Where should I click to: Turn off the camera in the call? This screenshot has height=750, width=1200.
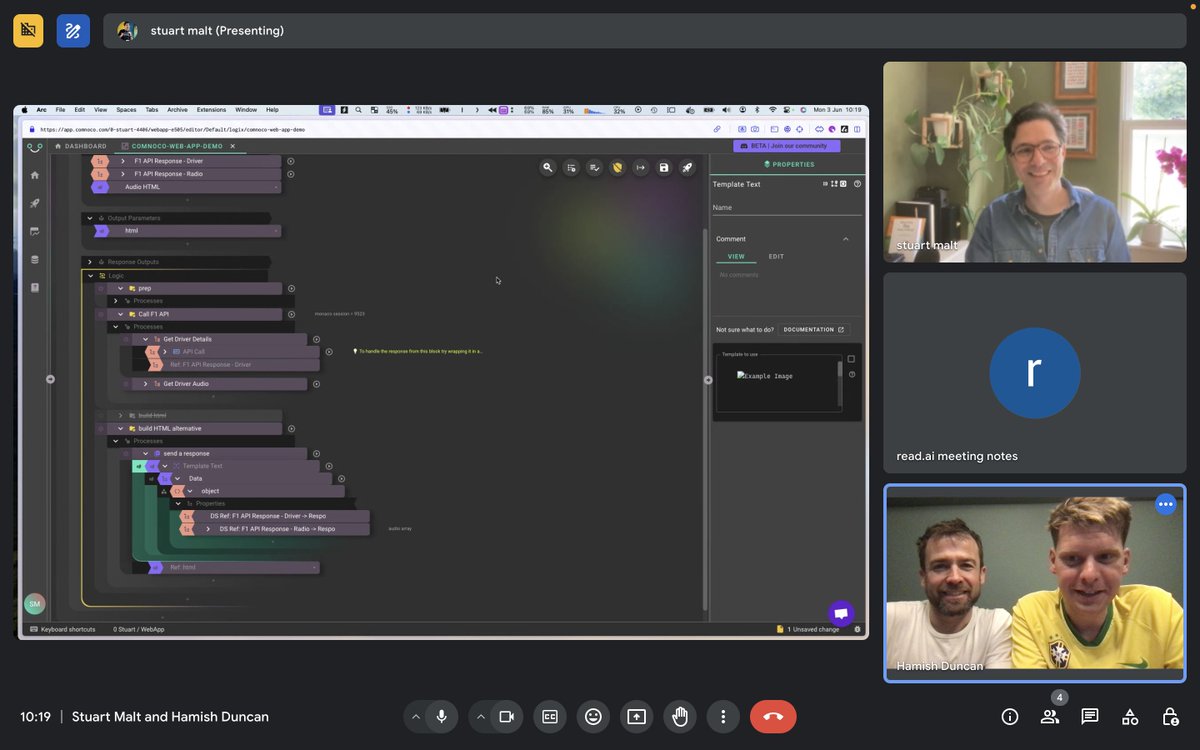pos(506,716)
